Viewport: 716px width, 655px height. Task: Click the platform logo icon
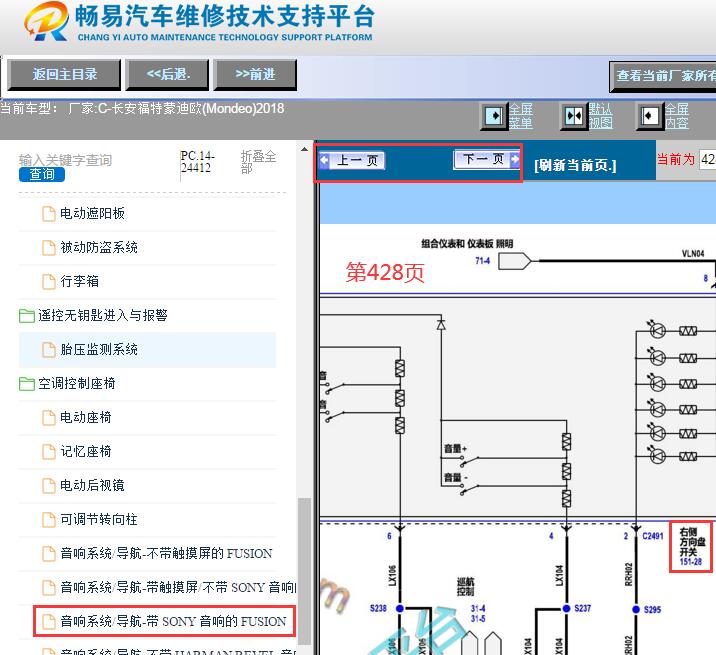(x=47, y=21)
